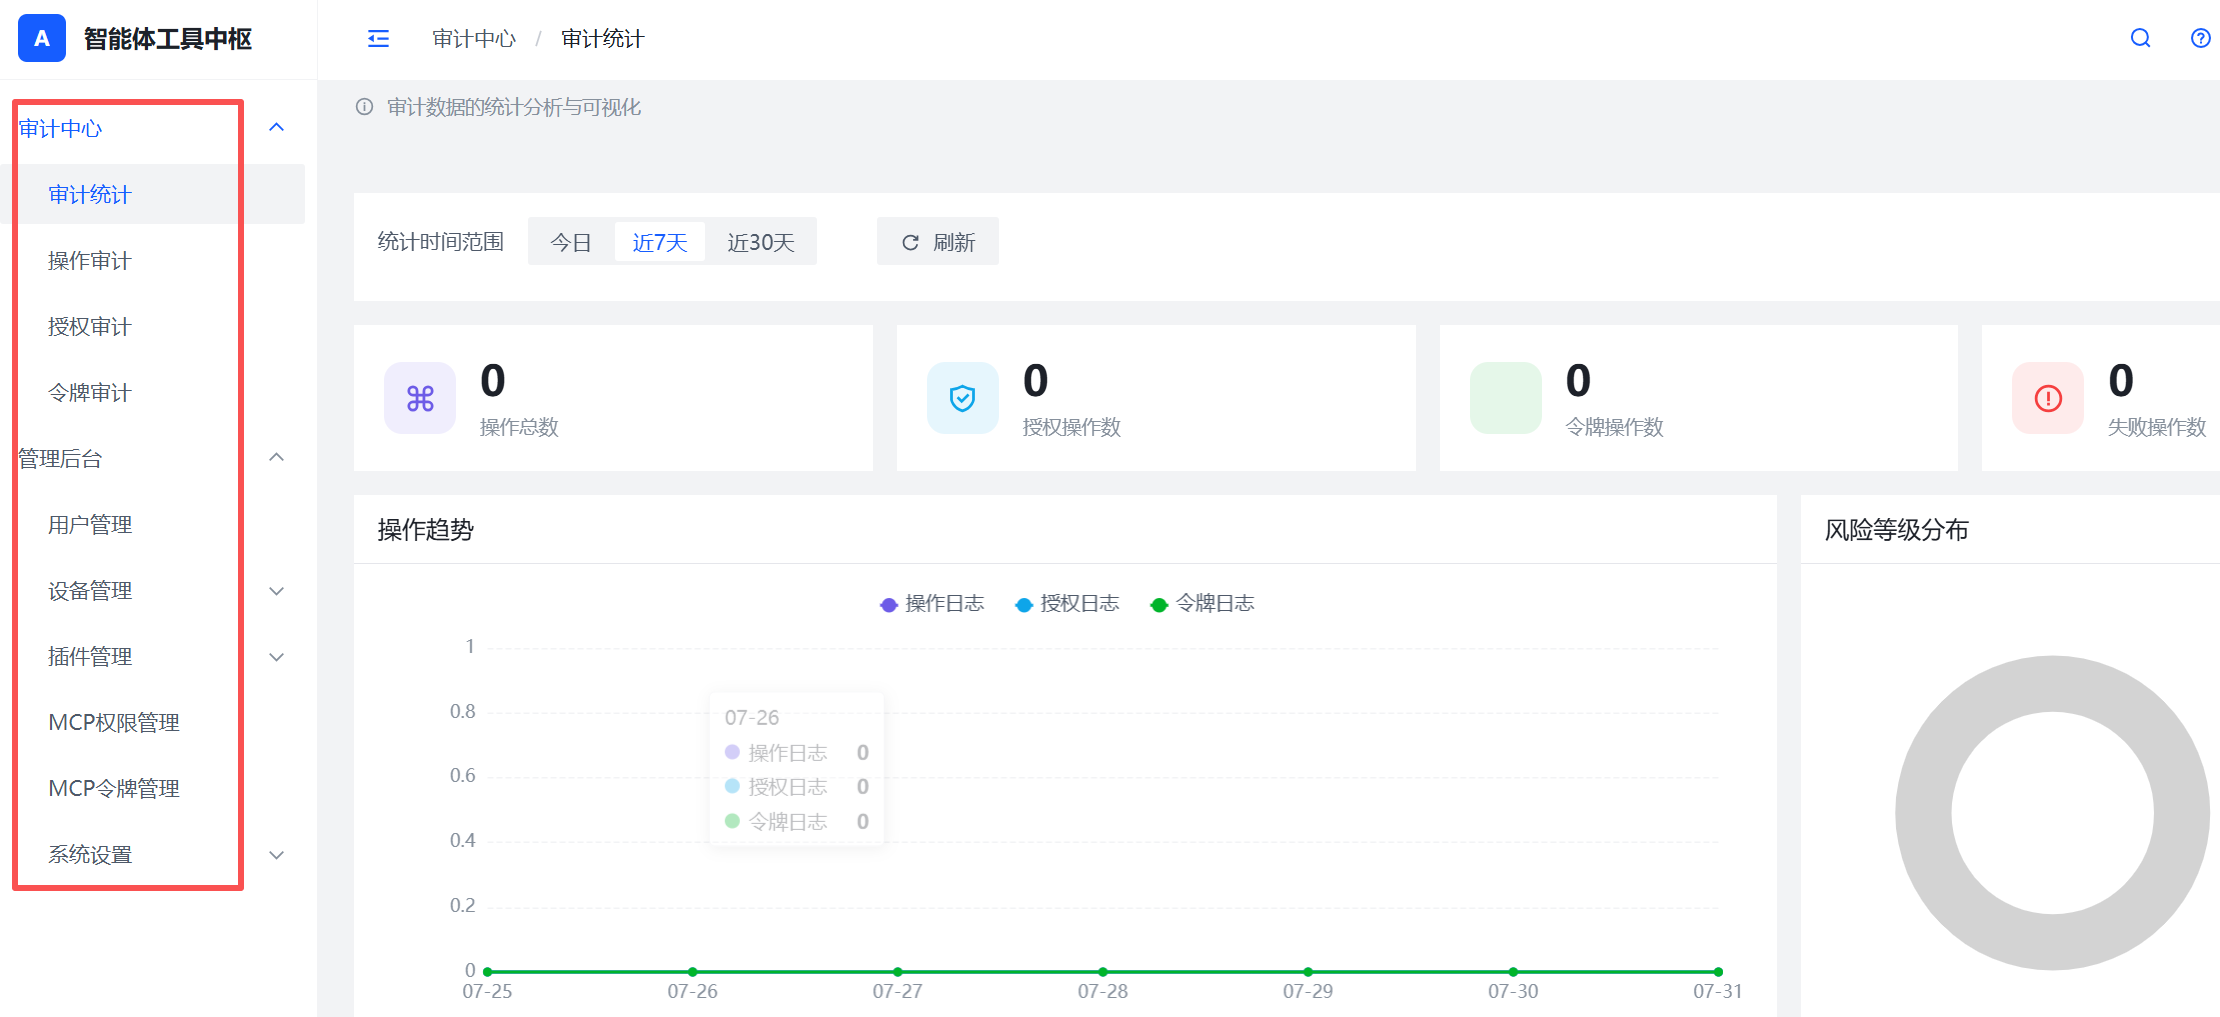The width and height of the screenshot is (2220, 1017).
Task: Click the blue A logo icon
Action: pyautogui.click(x=42, y=38)
